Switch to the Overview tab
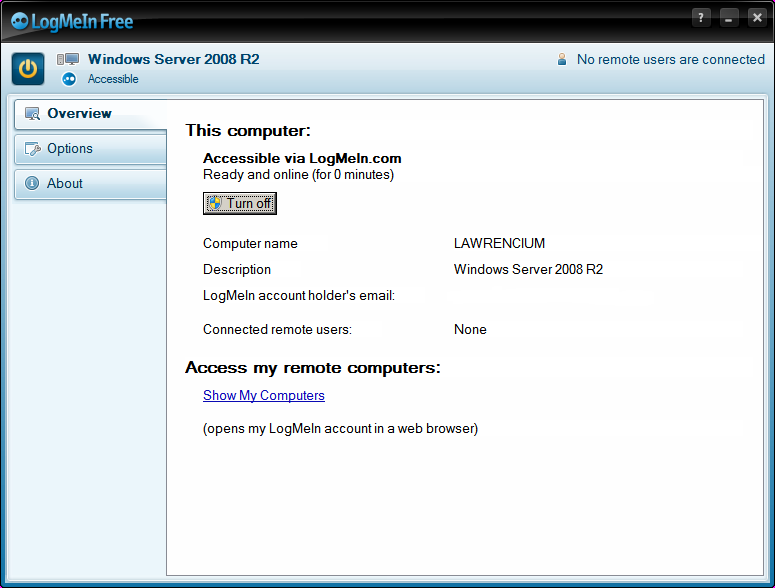Screen dimensions: 775x588 point(80,114)
